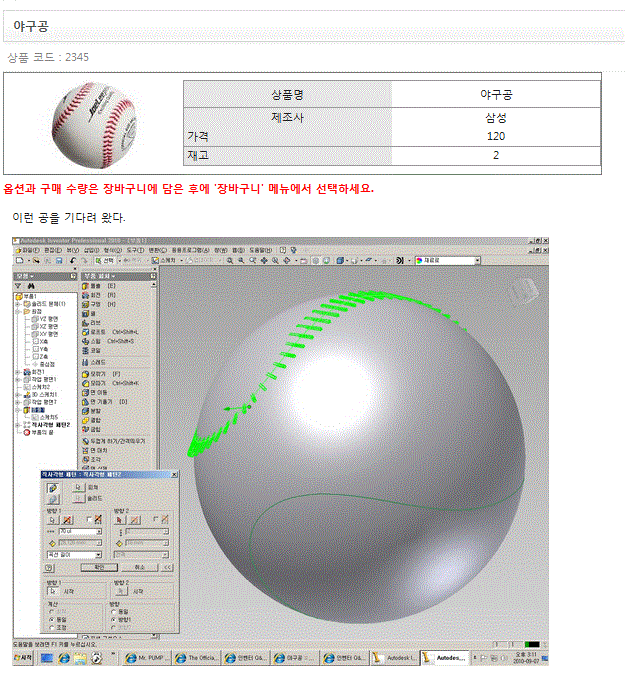Click the 취소 button in pattern dialog

[x=139, y=567]
